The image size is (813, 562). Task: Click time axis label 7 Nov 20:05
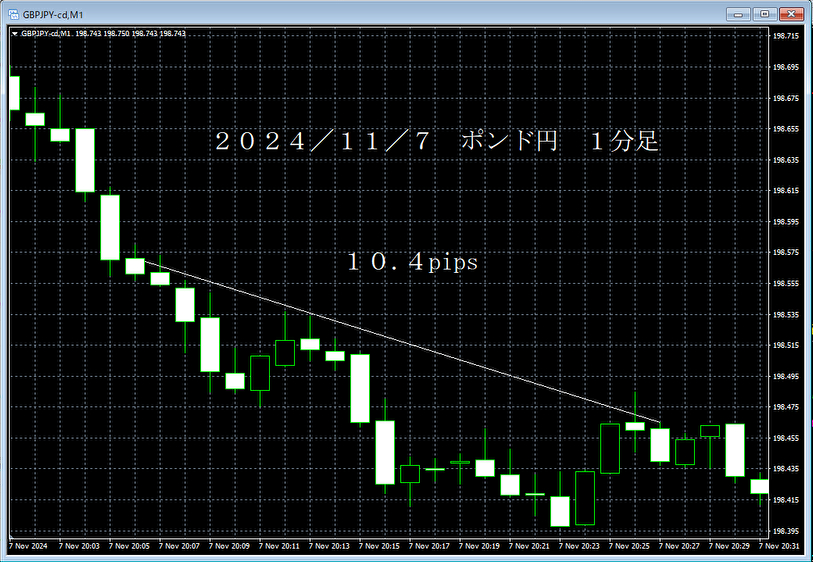[x=129, y=546]
